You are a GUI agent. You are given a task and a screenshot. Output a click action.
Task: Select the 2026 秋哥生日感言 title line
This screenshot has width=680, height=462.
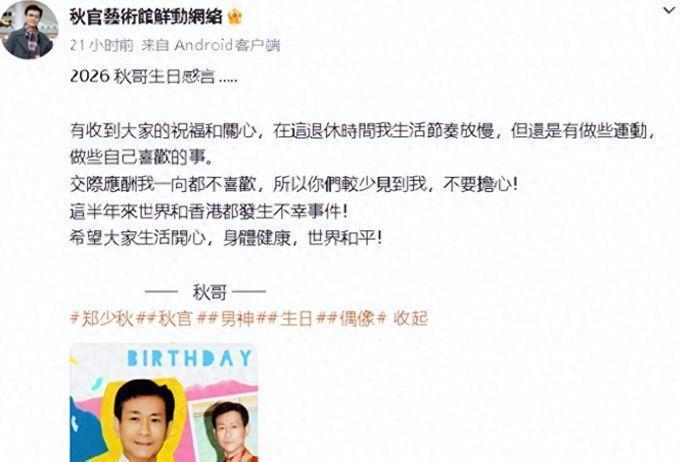tap(154, 76)
